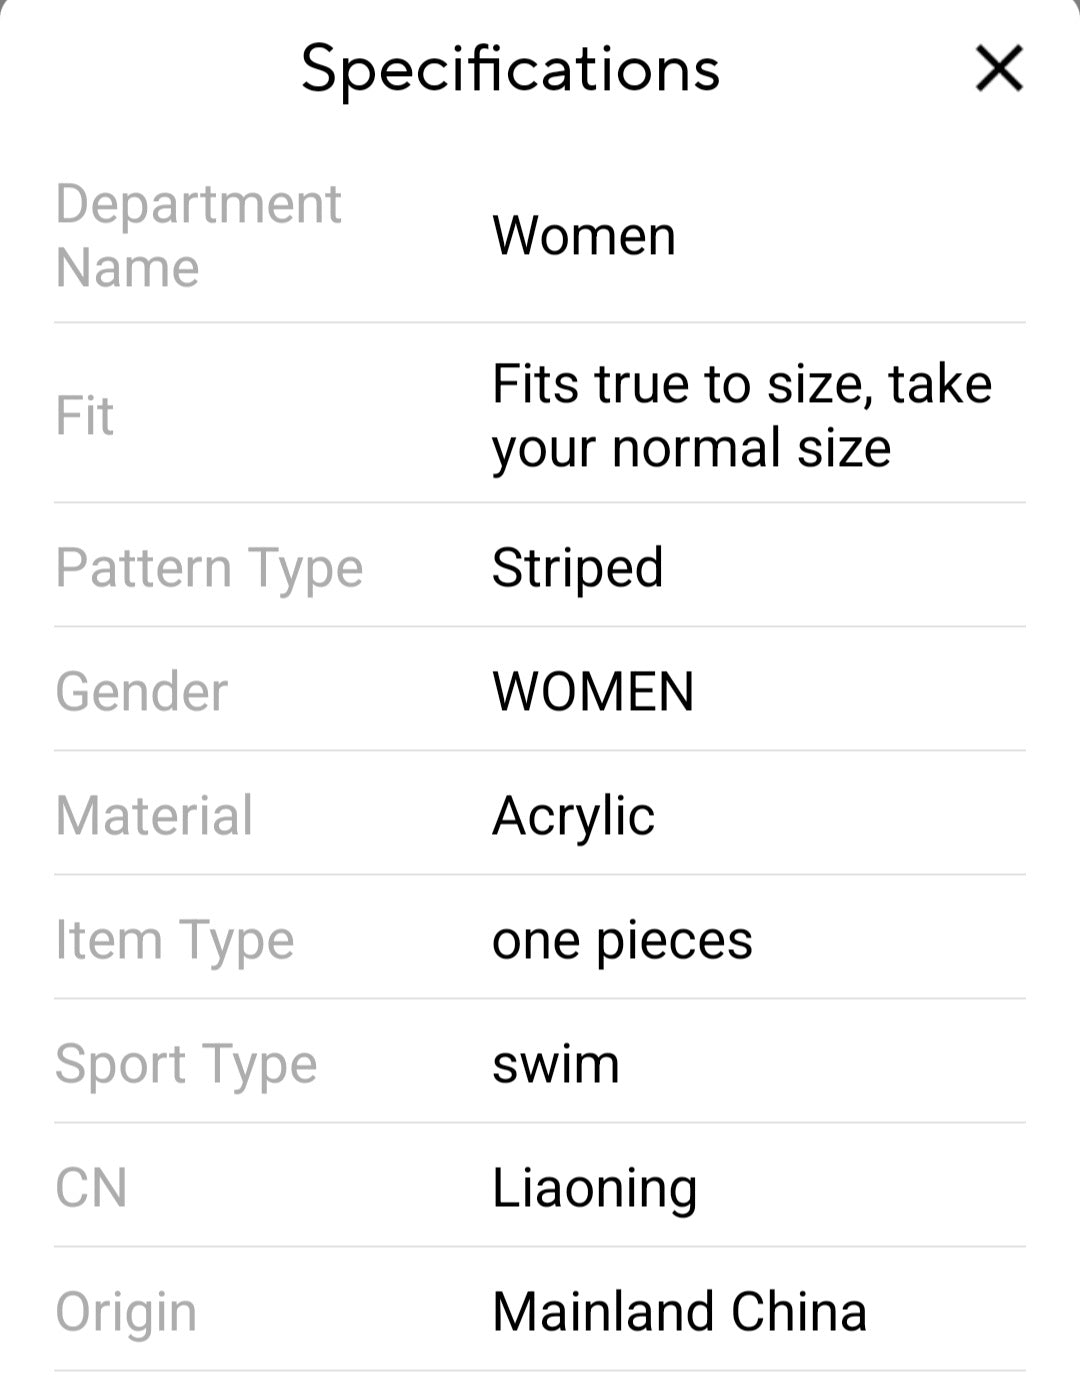
Task: Tap the WOMEN gender value
Action: (593, 692)
